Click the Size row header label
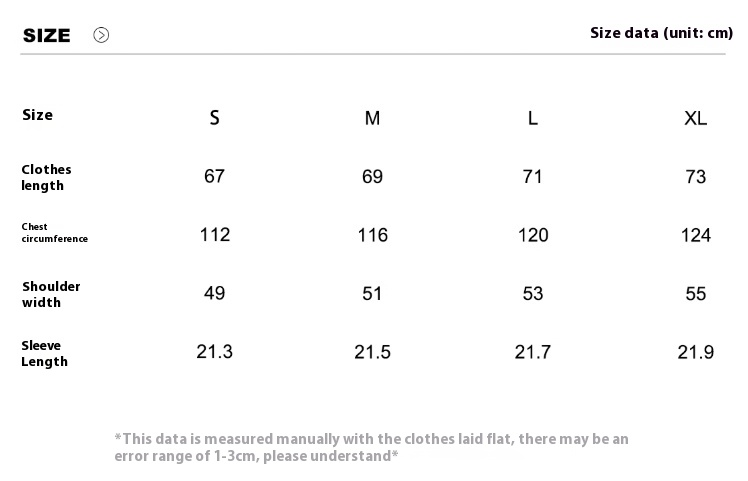 coord(37,115)
